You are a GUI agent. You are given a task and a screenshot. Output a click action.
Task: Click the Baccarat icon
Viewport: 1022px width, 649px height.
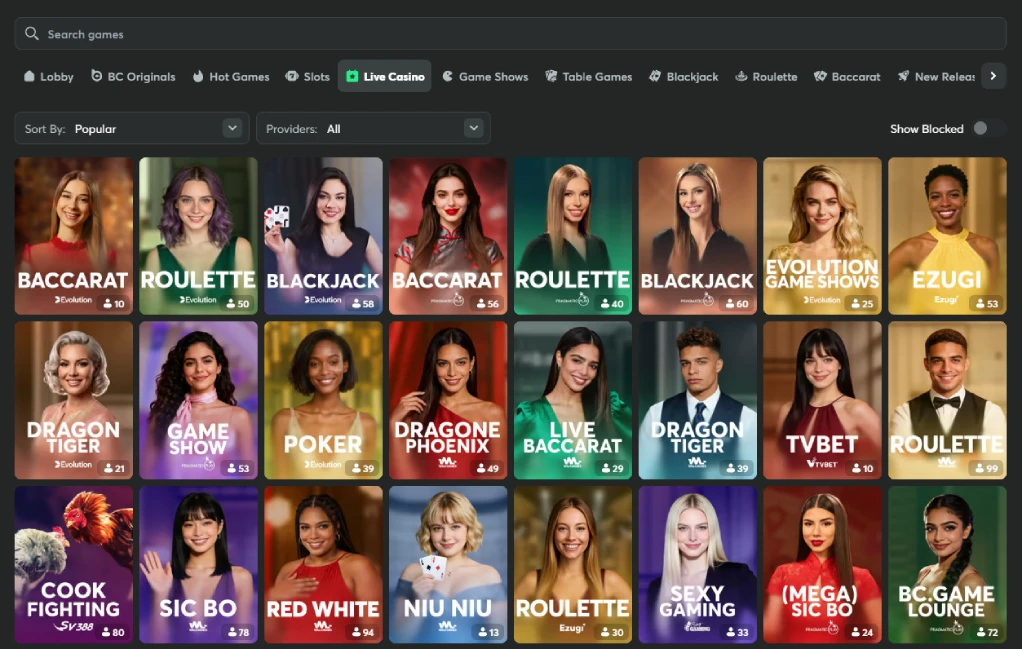tap(821, 76)
